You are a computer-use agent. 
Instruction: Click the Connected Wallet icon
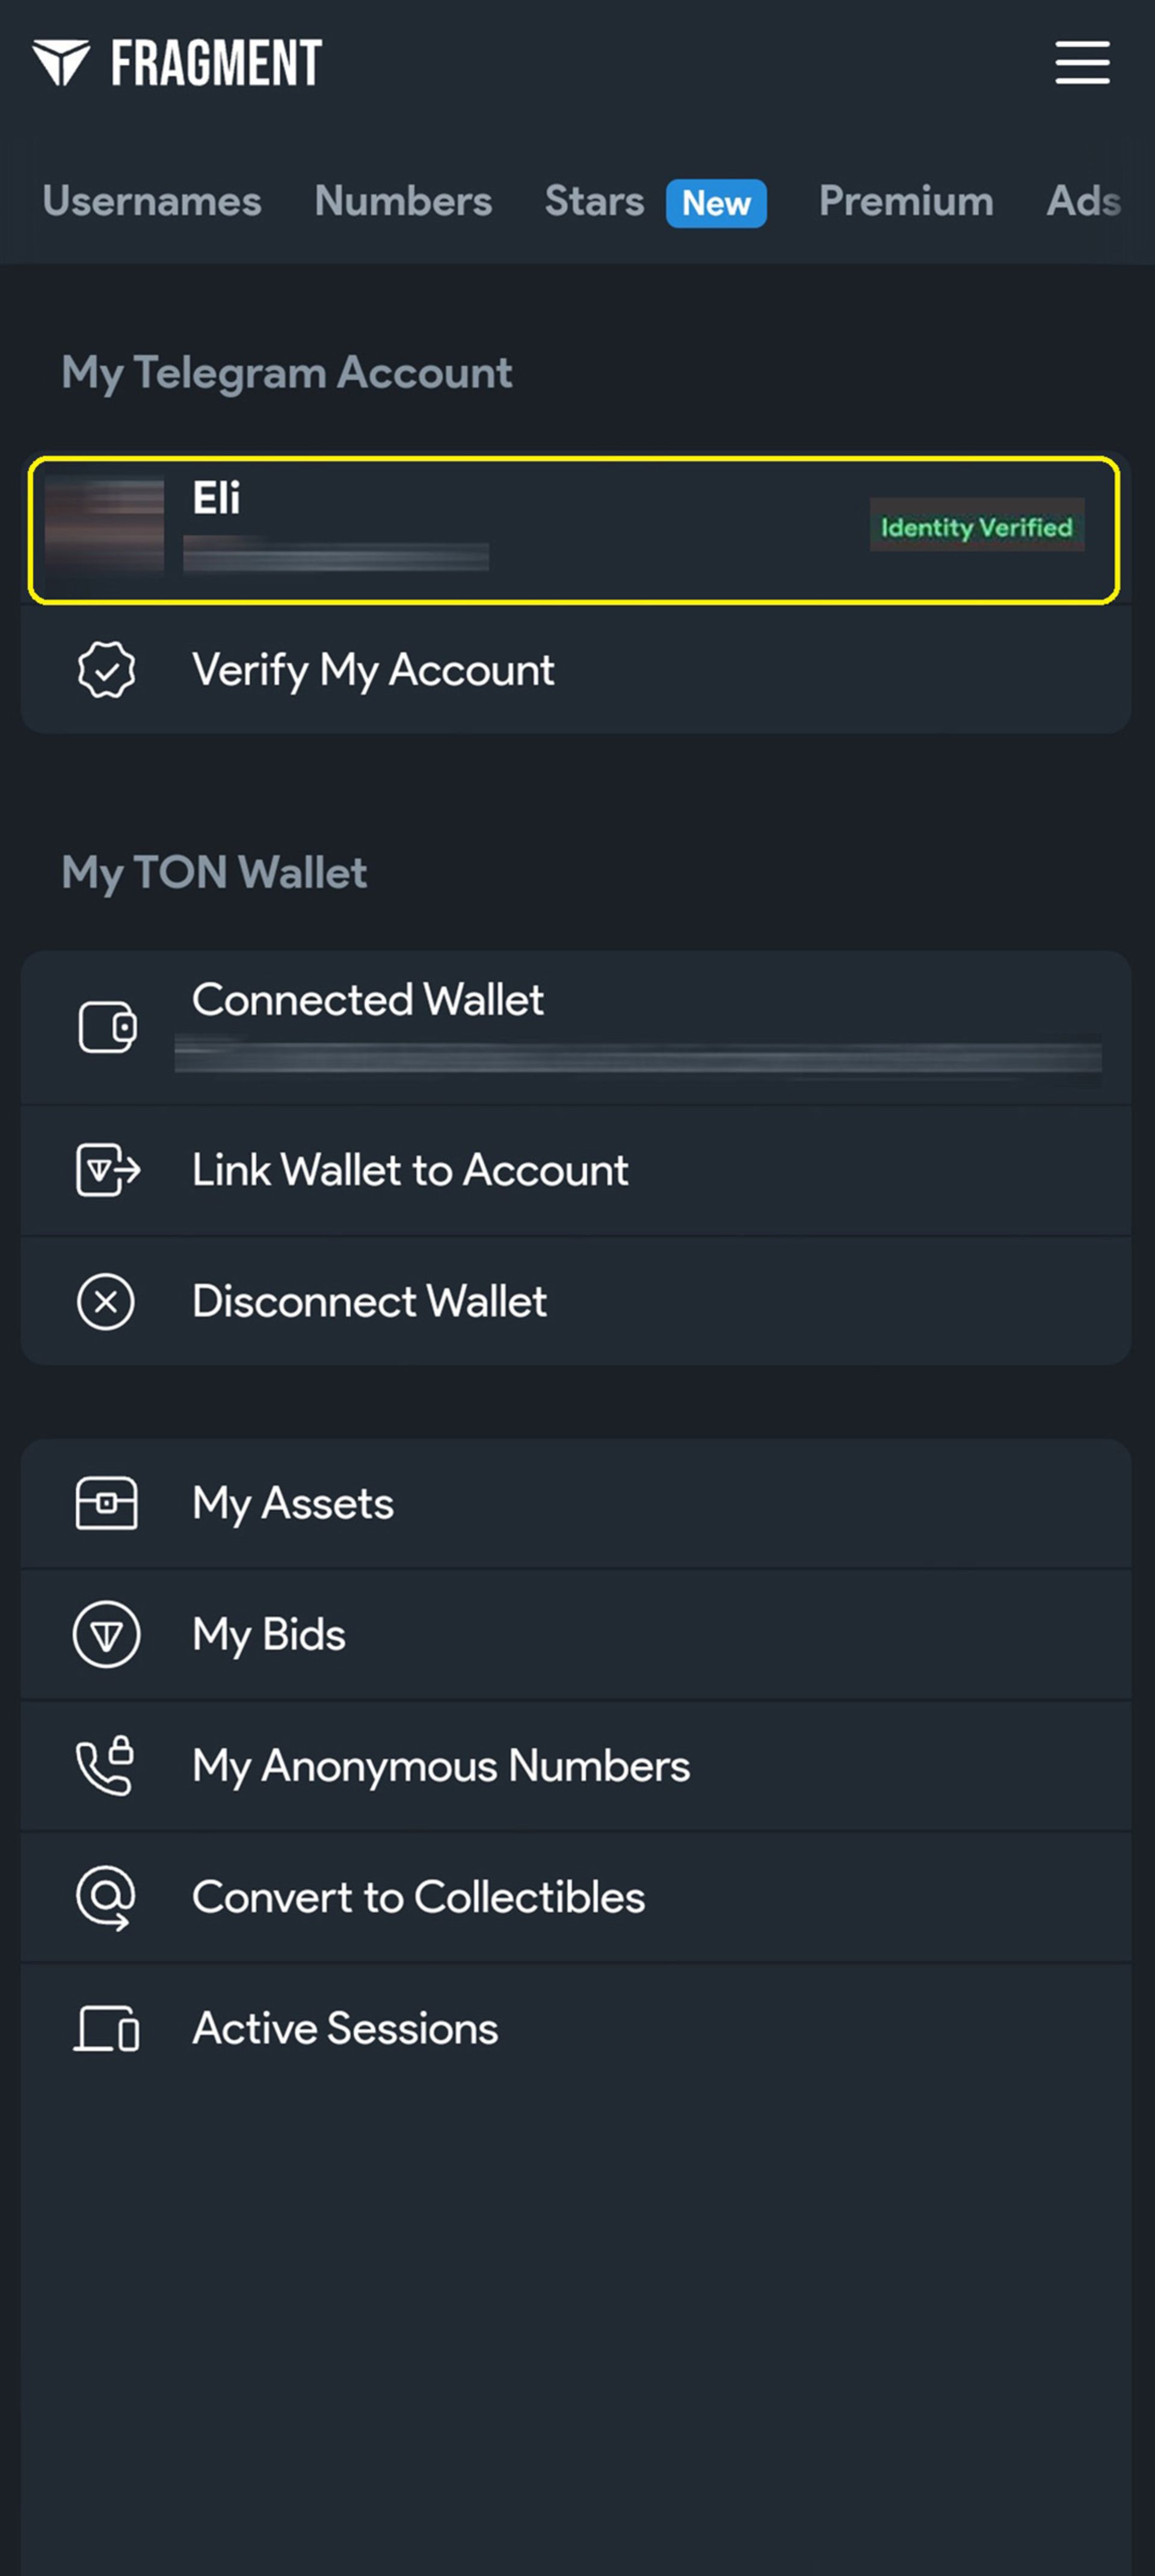click(x=107, y=1027)
